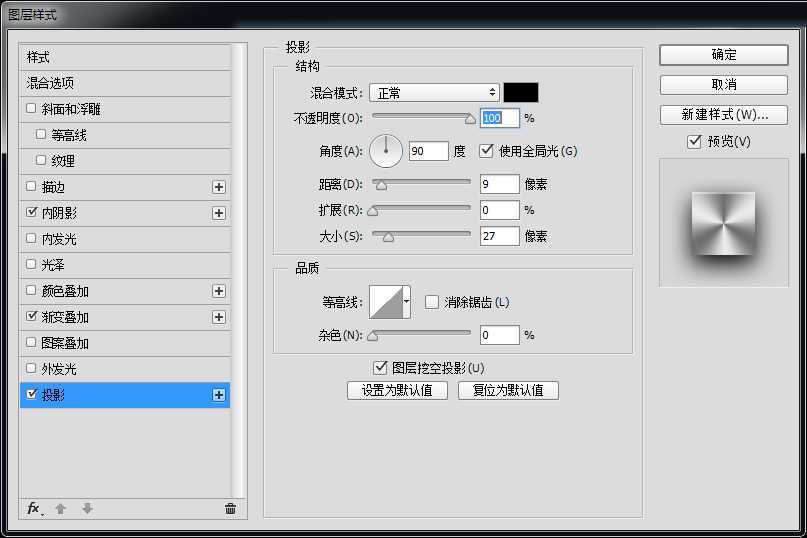Click the plus icon next to 内阴影
Viewport: 807px width, 538px height.
click(219, 213)
